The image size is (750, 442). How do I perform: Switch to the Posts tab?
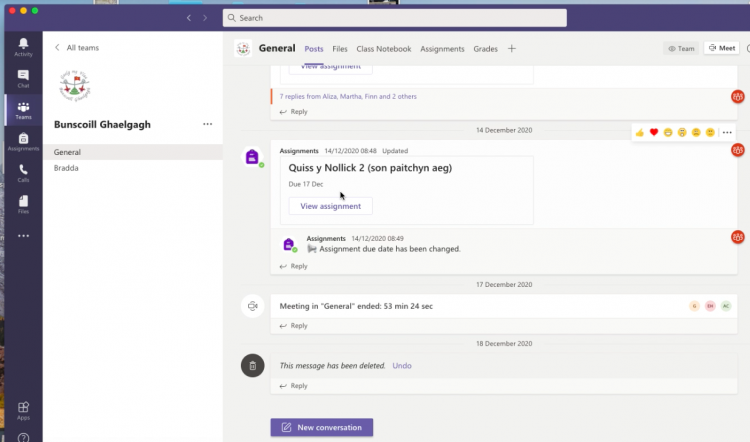314,49
